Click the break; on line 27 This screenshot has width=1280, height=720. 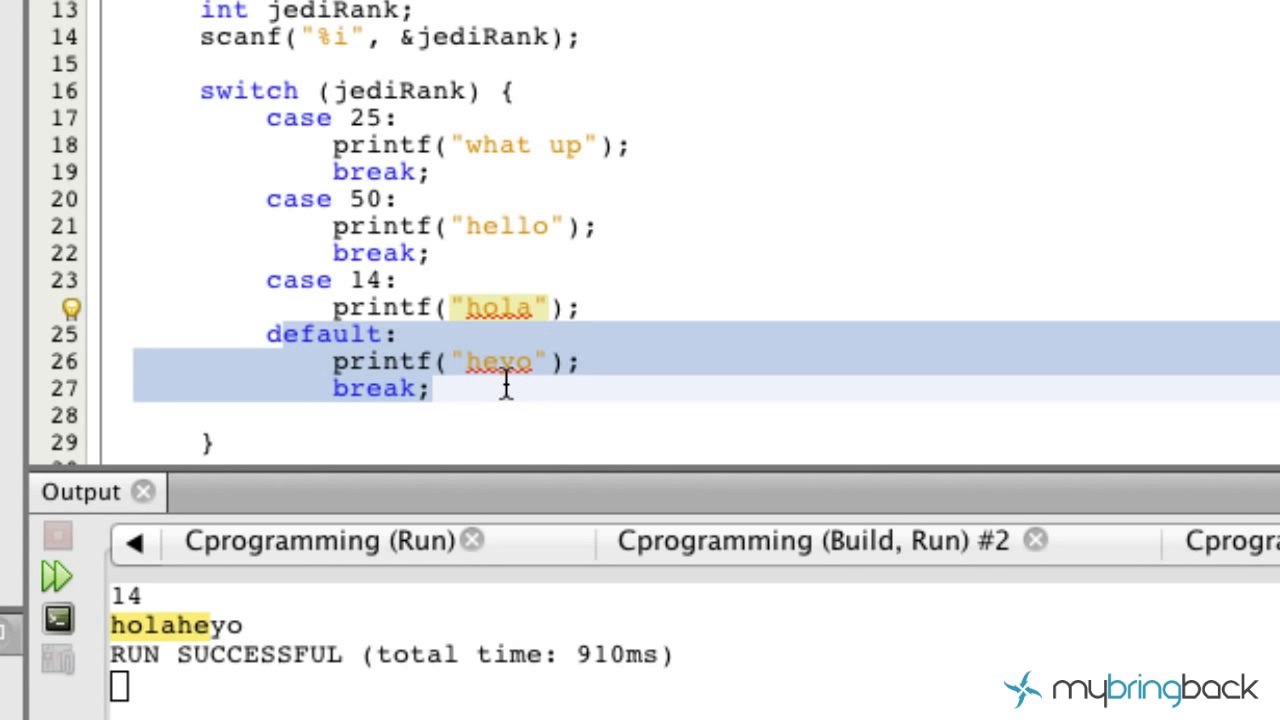click(x=381, y=388)
